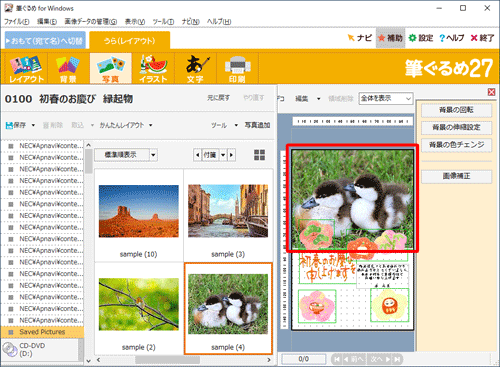Open the レイアウト (Layout) toolbar icon

26,68
